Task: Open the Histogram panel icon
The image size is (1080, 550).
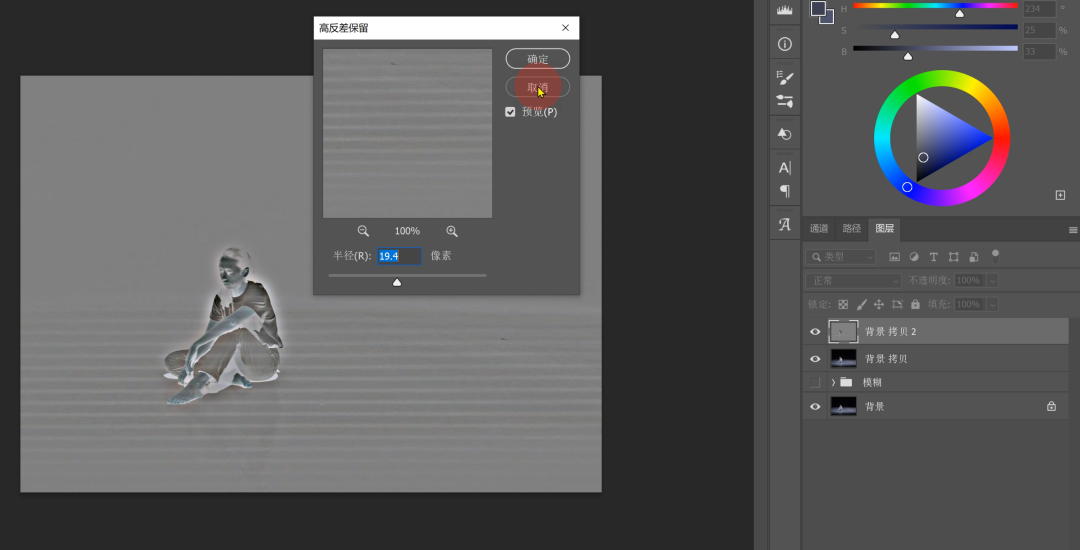Action: [x=785, y=10]
